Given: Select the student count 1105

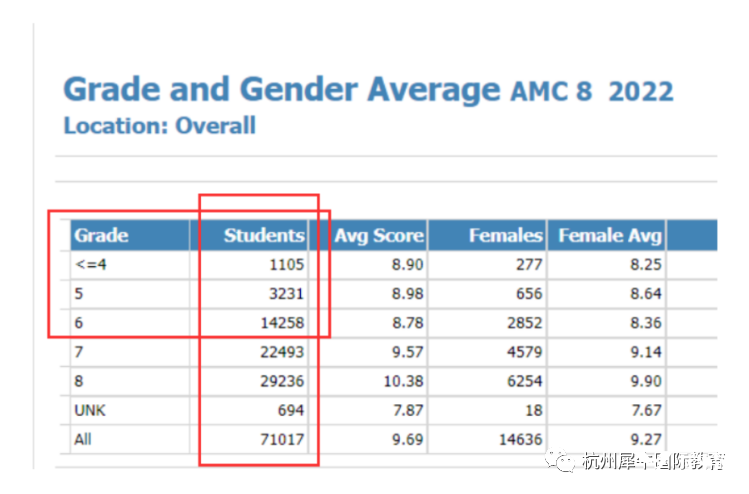Looking at the screenshot, I should point(287,265).
